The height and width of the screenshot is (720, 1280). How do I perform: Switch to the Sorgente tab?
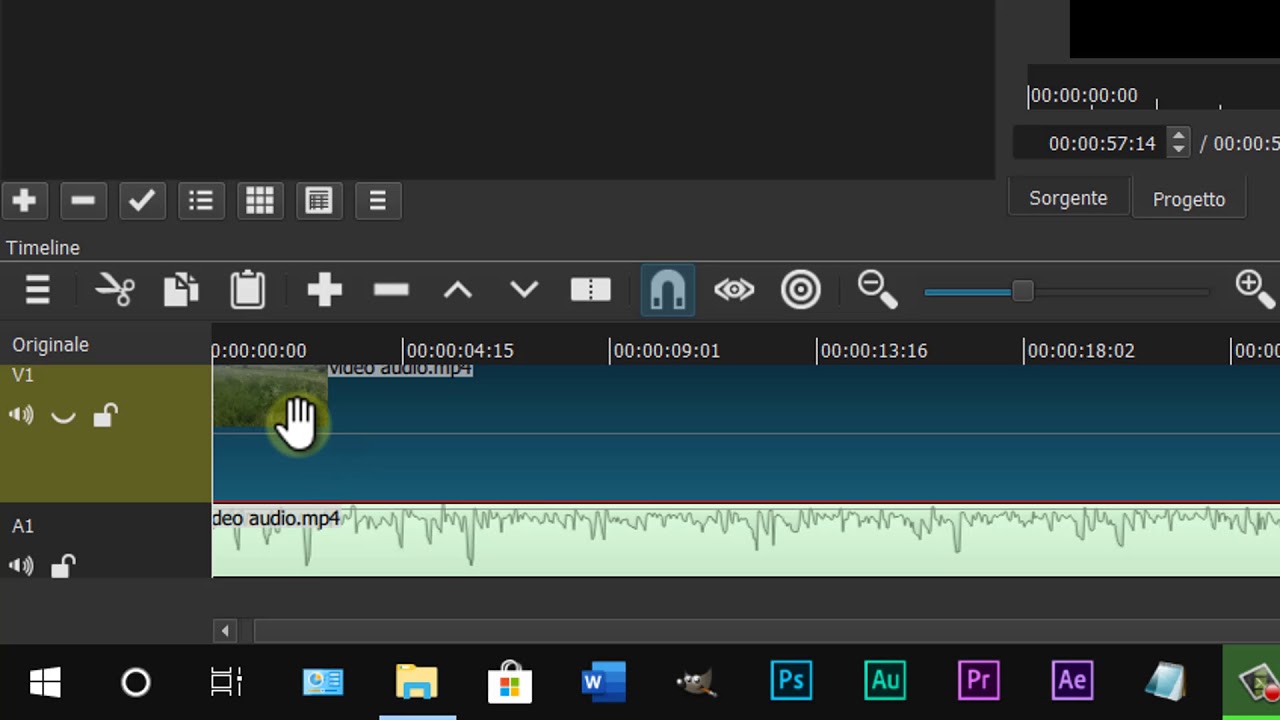tap(1068, 198)
